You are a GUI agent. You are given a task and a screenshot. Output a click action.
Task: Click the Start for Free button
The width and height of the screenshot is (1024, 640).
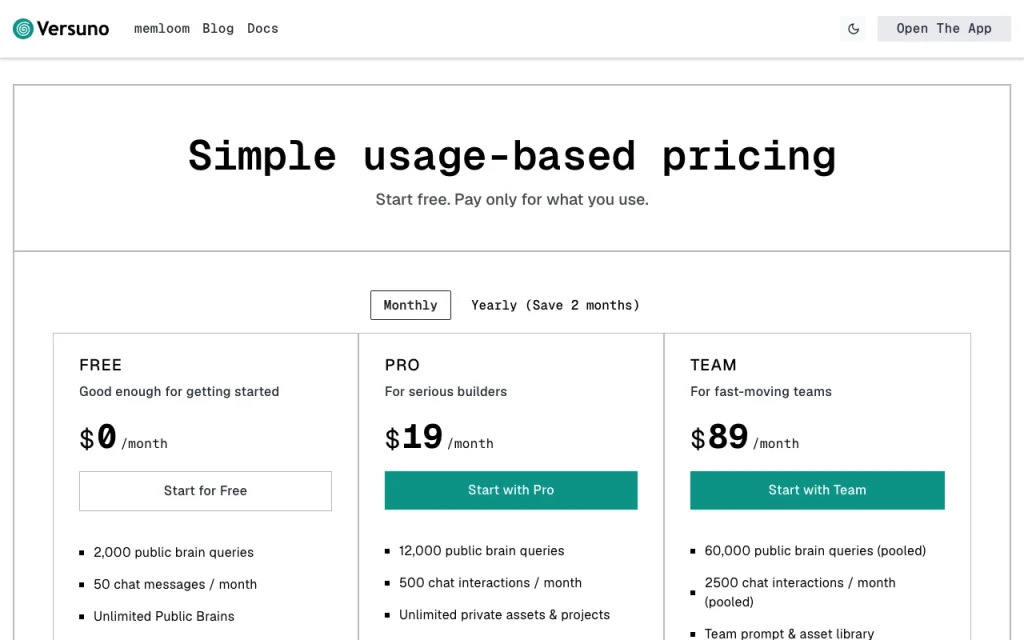[205, 490]
